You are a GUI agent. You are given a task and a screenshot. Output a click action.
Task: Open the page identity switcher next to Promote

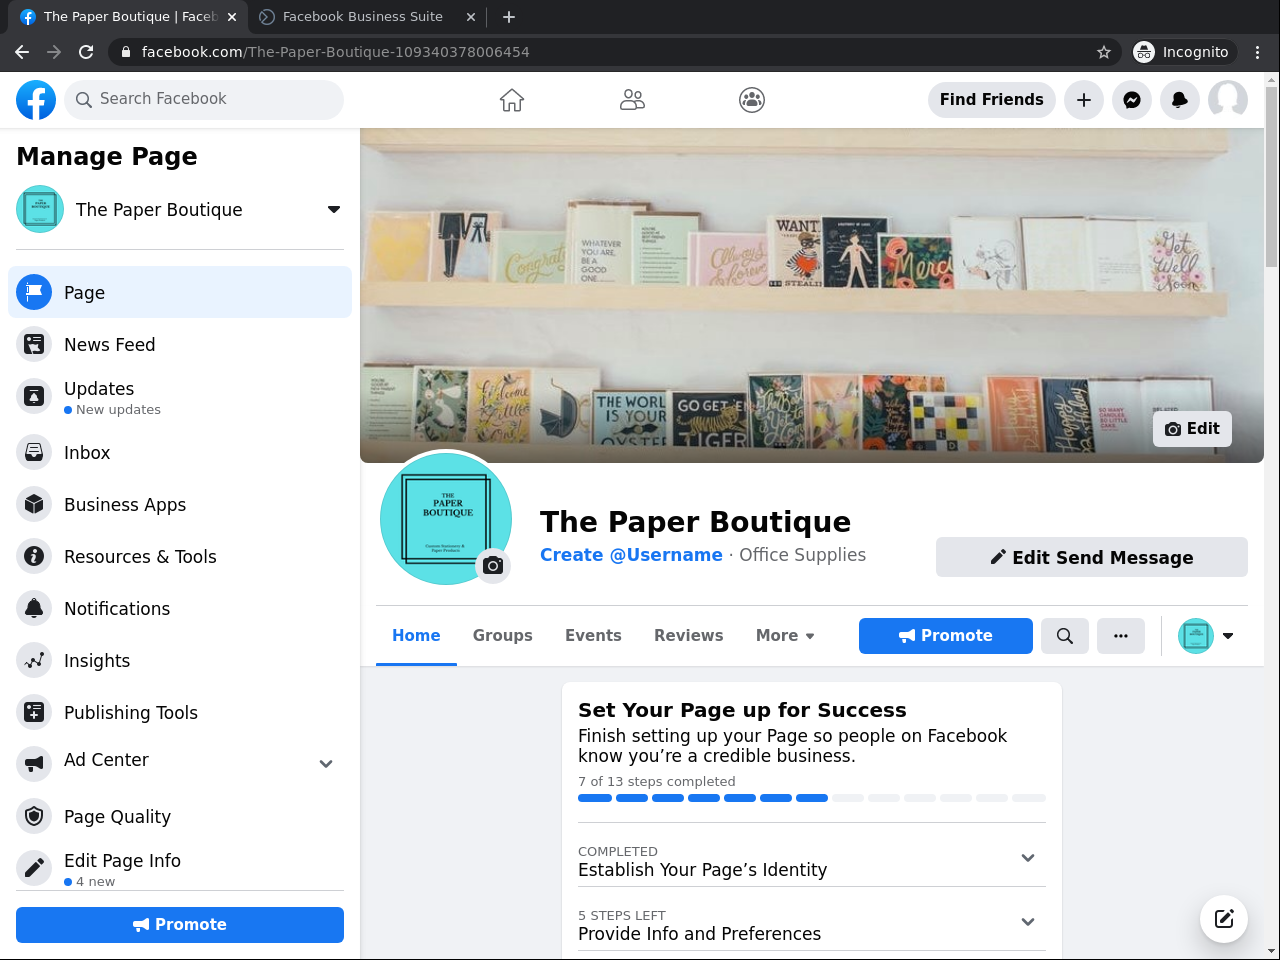coord(1207,636)
